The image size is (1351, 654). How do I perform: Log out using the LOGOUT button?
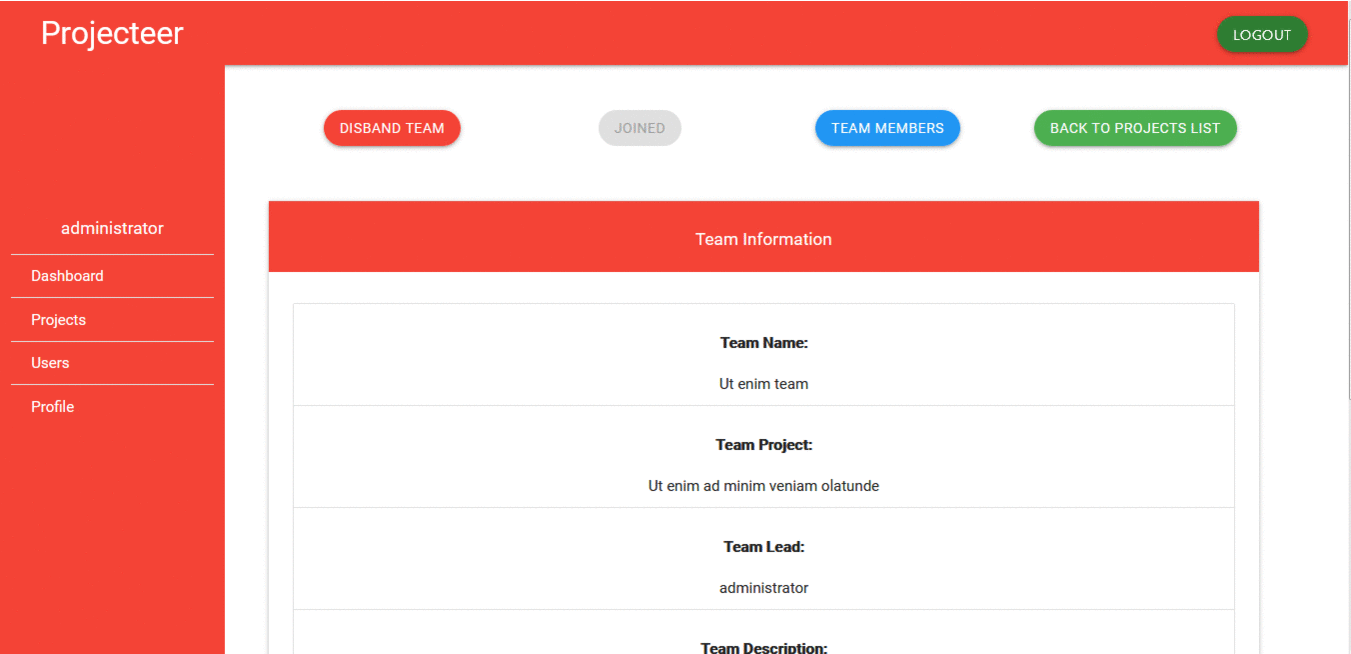[x=1262, y=34]
